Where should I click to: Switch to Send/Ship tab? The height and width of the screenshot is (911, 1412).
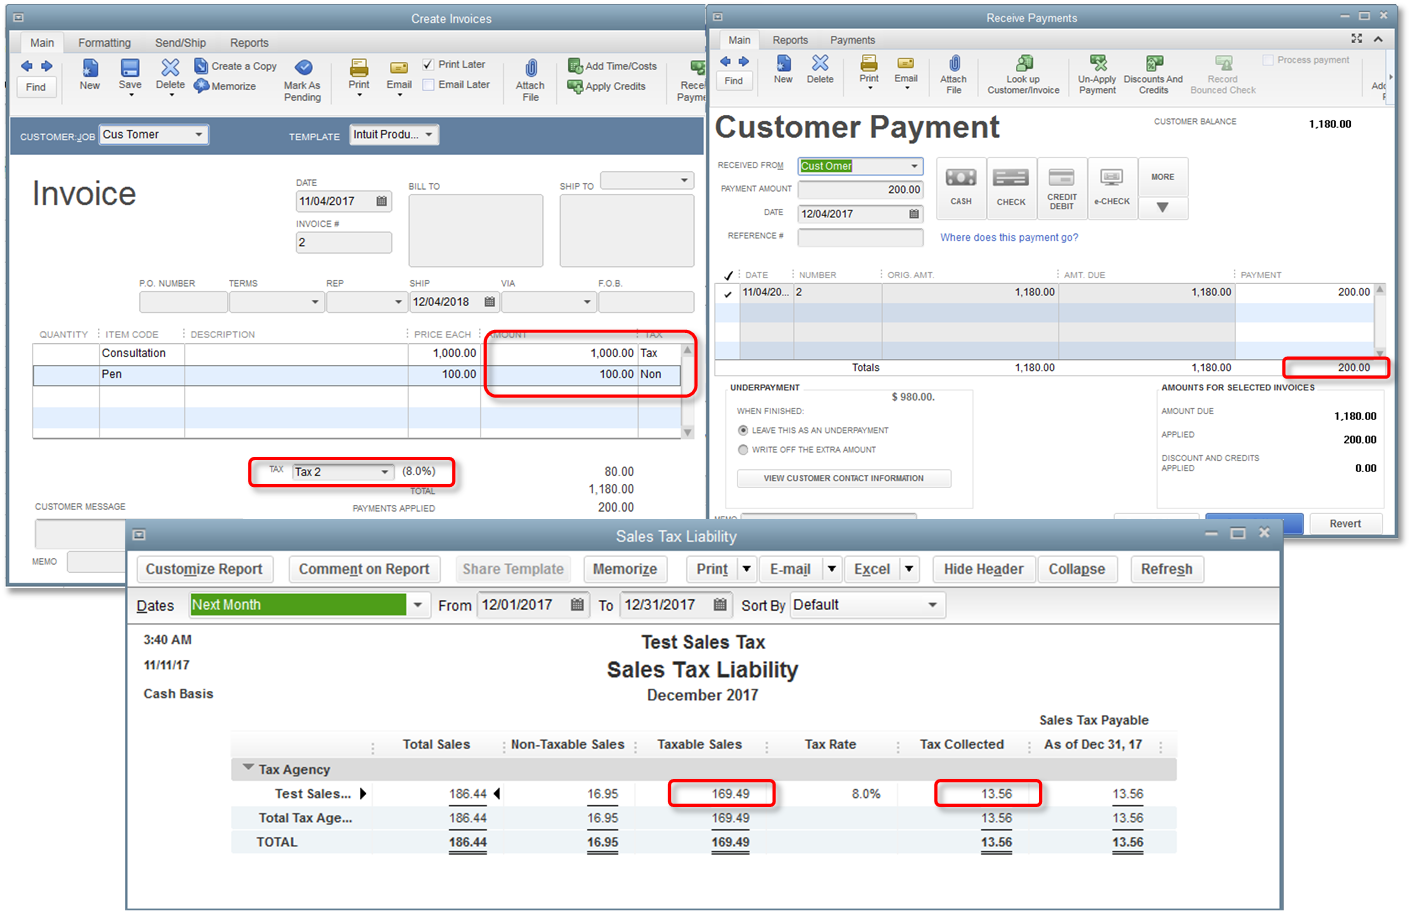(x=180, y=43)
